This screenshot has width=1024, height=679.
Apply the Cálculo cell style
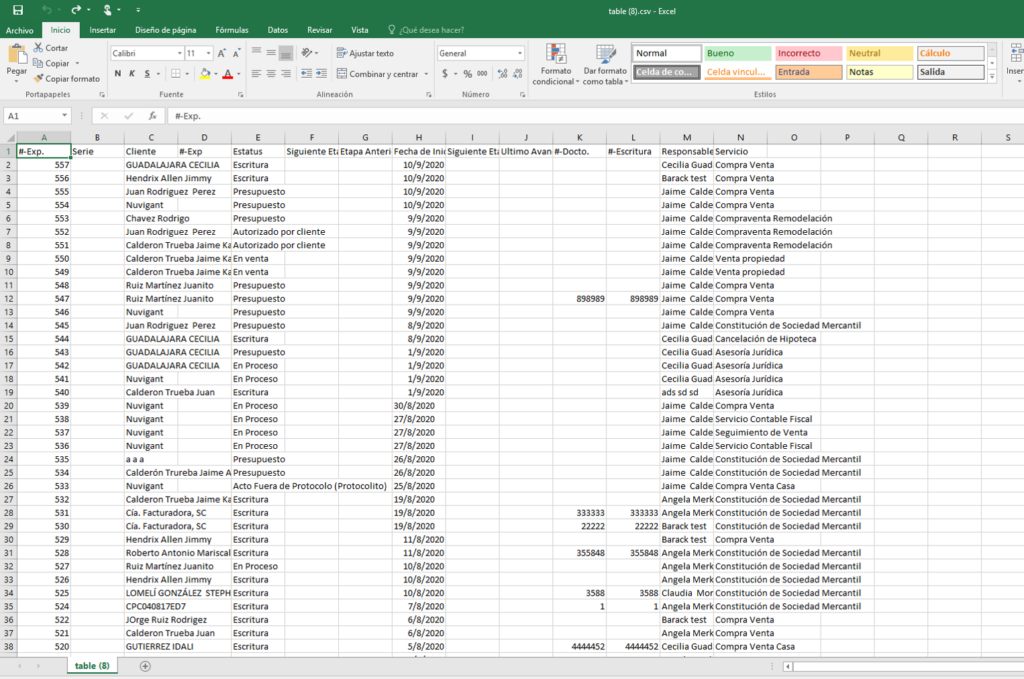950,54
